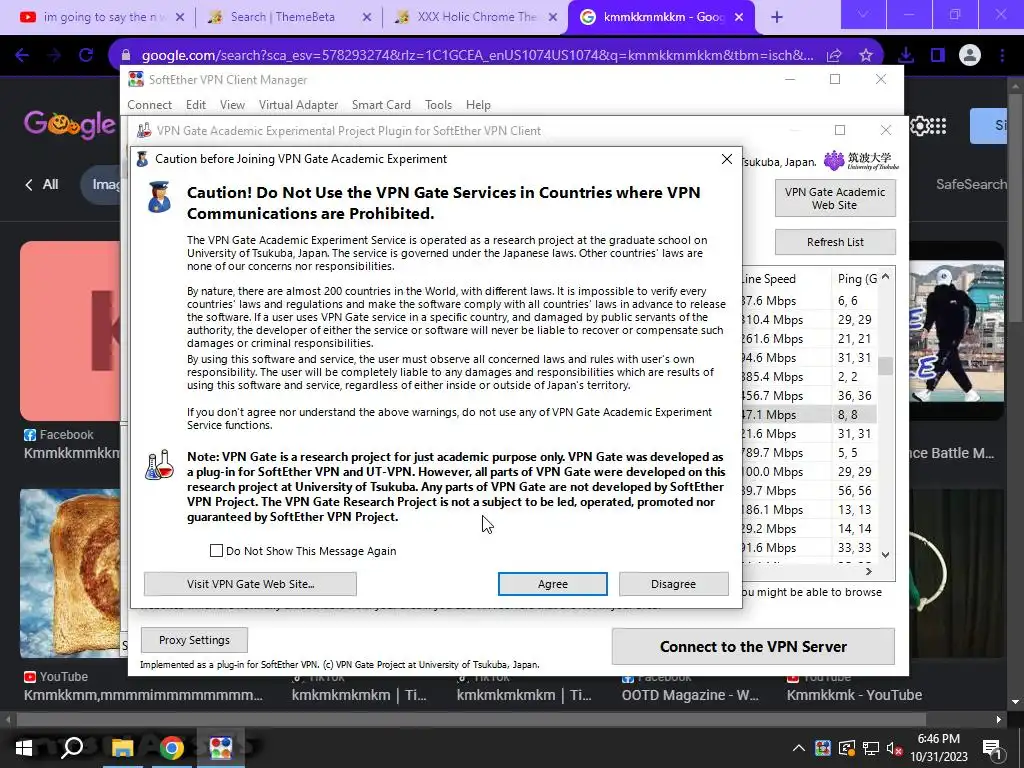This screenshot has width=1024, height=768.
Task: Click scroll down arrow in server list
Action: pyautogui.click(x=886, y=554)
